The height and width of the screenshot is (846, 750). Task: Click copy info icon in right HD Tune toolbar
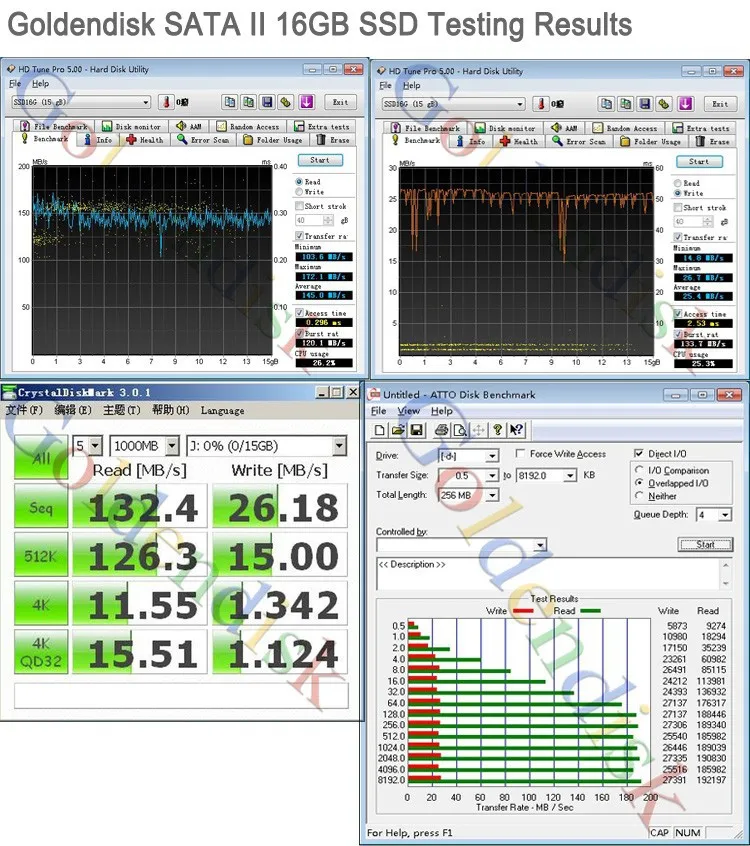point(606,104)
